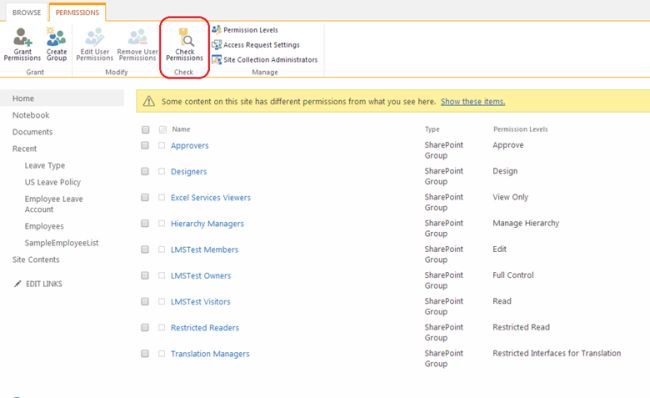The image size is (650, 398).
Task: Click the 'Show these items.' link
Action: pos(473,102)
